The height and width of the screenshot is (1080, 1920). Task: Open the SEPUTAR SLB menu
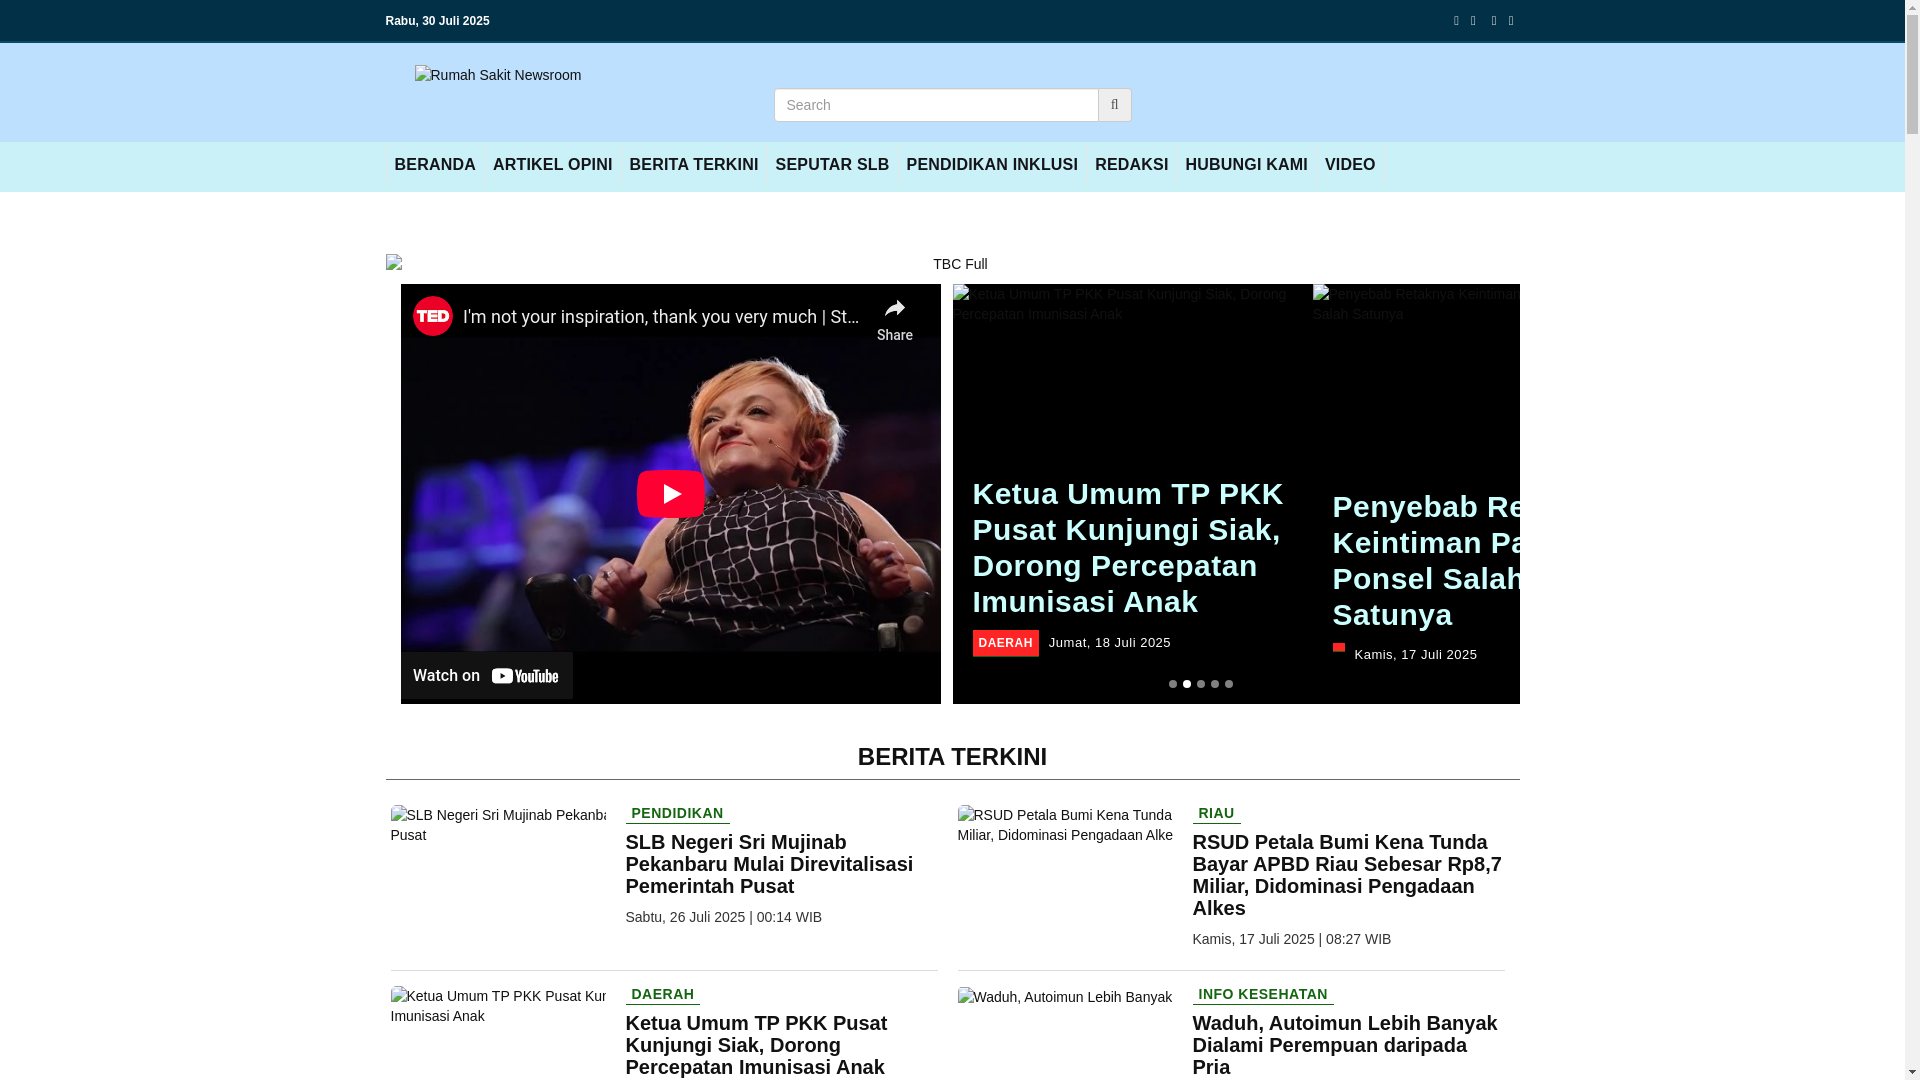832,165
